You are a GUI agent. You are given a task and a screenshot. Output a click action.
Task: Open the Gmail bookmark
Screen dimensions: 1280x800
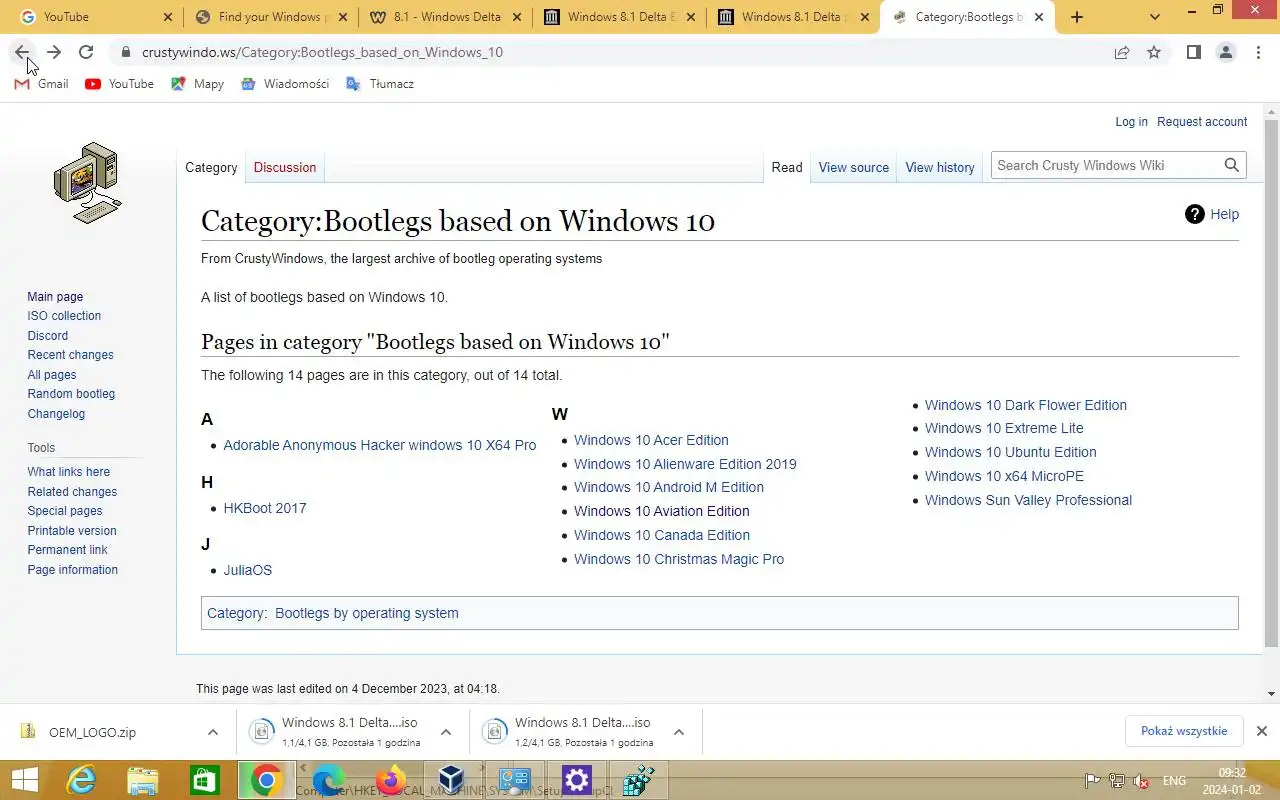[41, 84]
